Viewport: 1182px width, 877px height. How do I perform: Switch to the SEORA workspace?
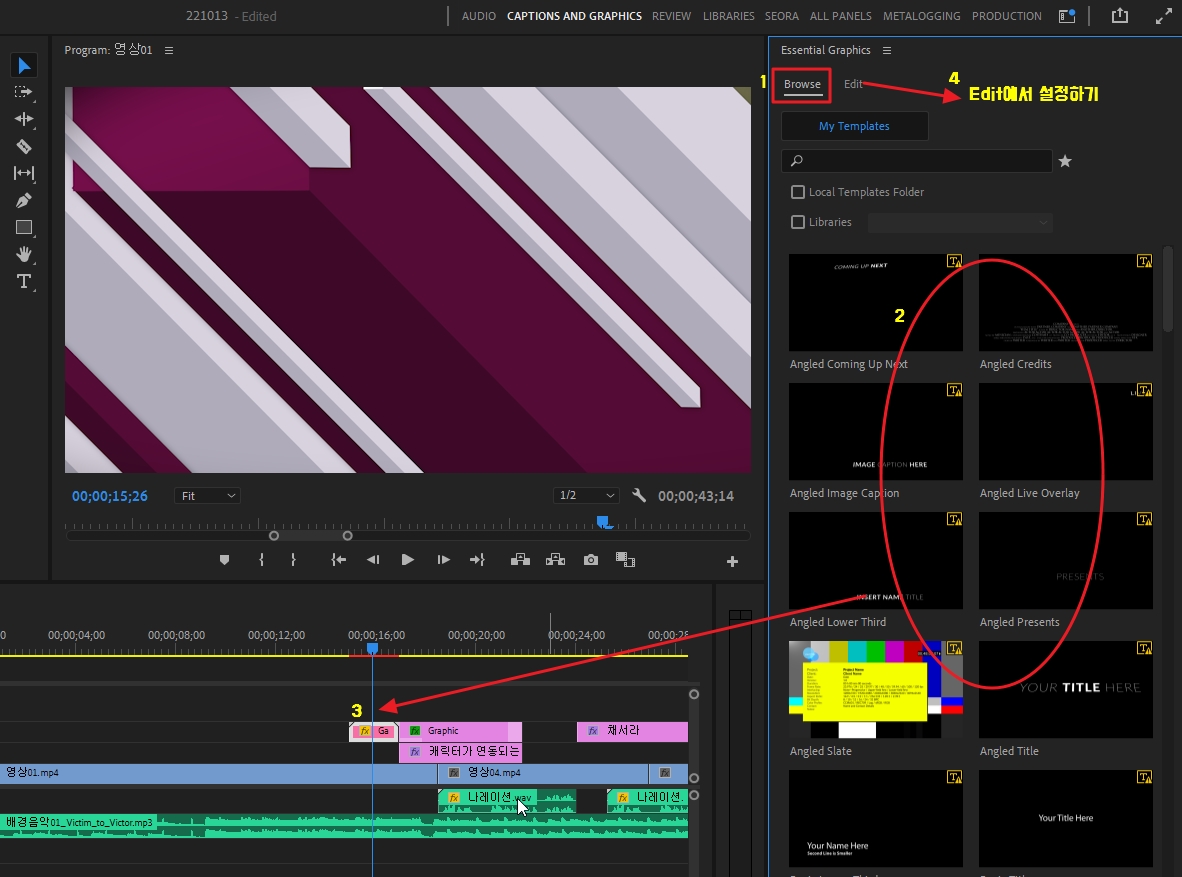point(782,16)
